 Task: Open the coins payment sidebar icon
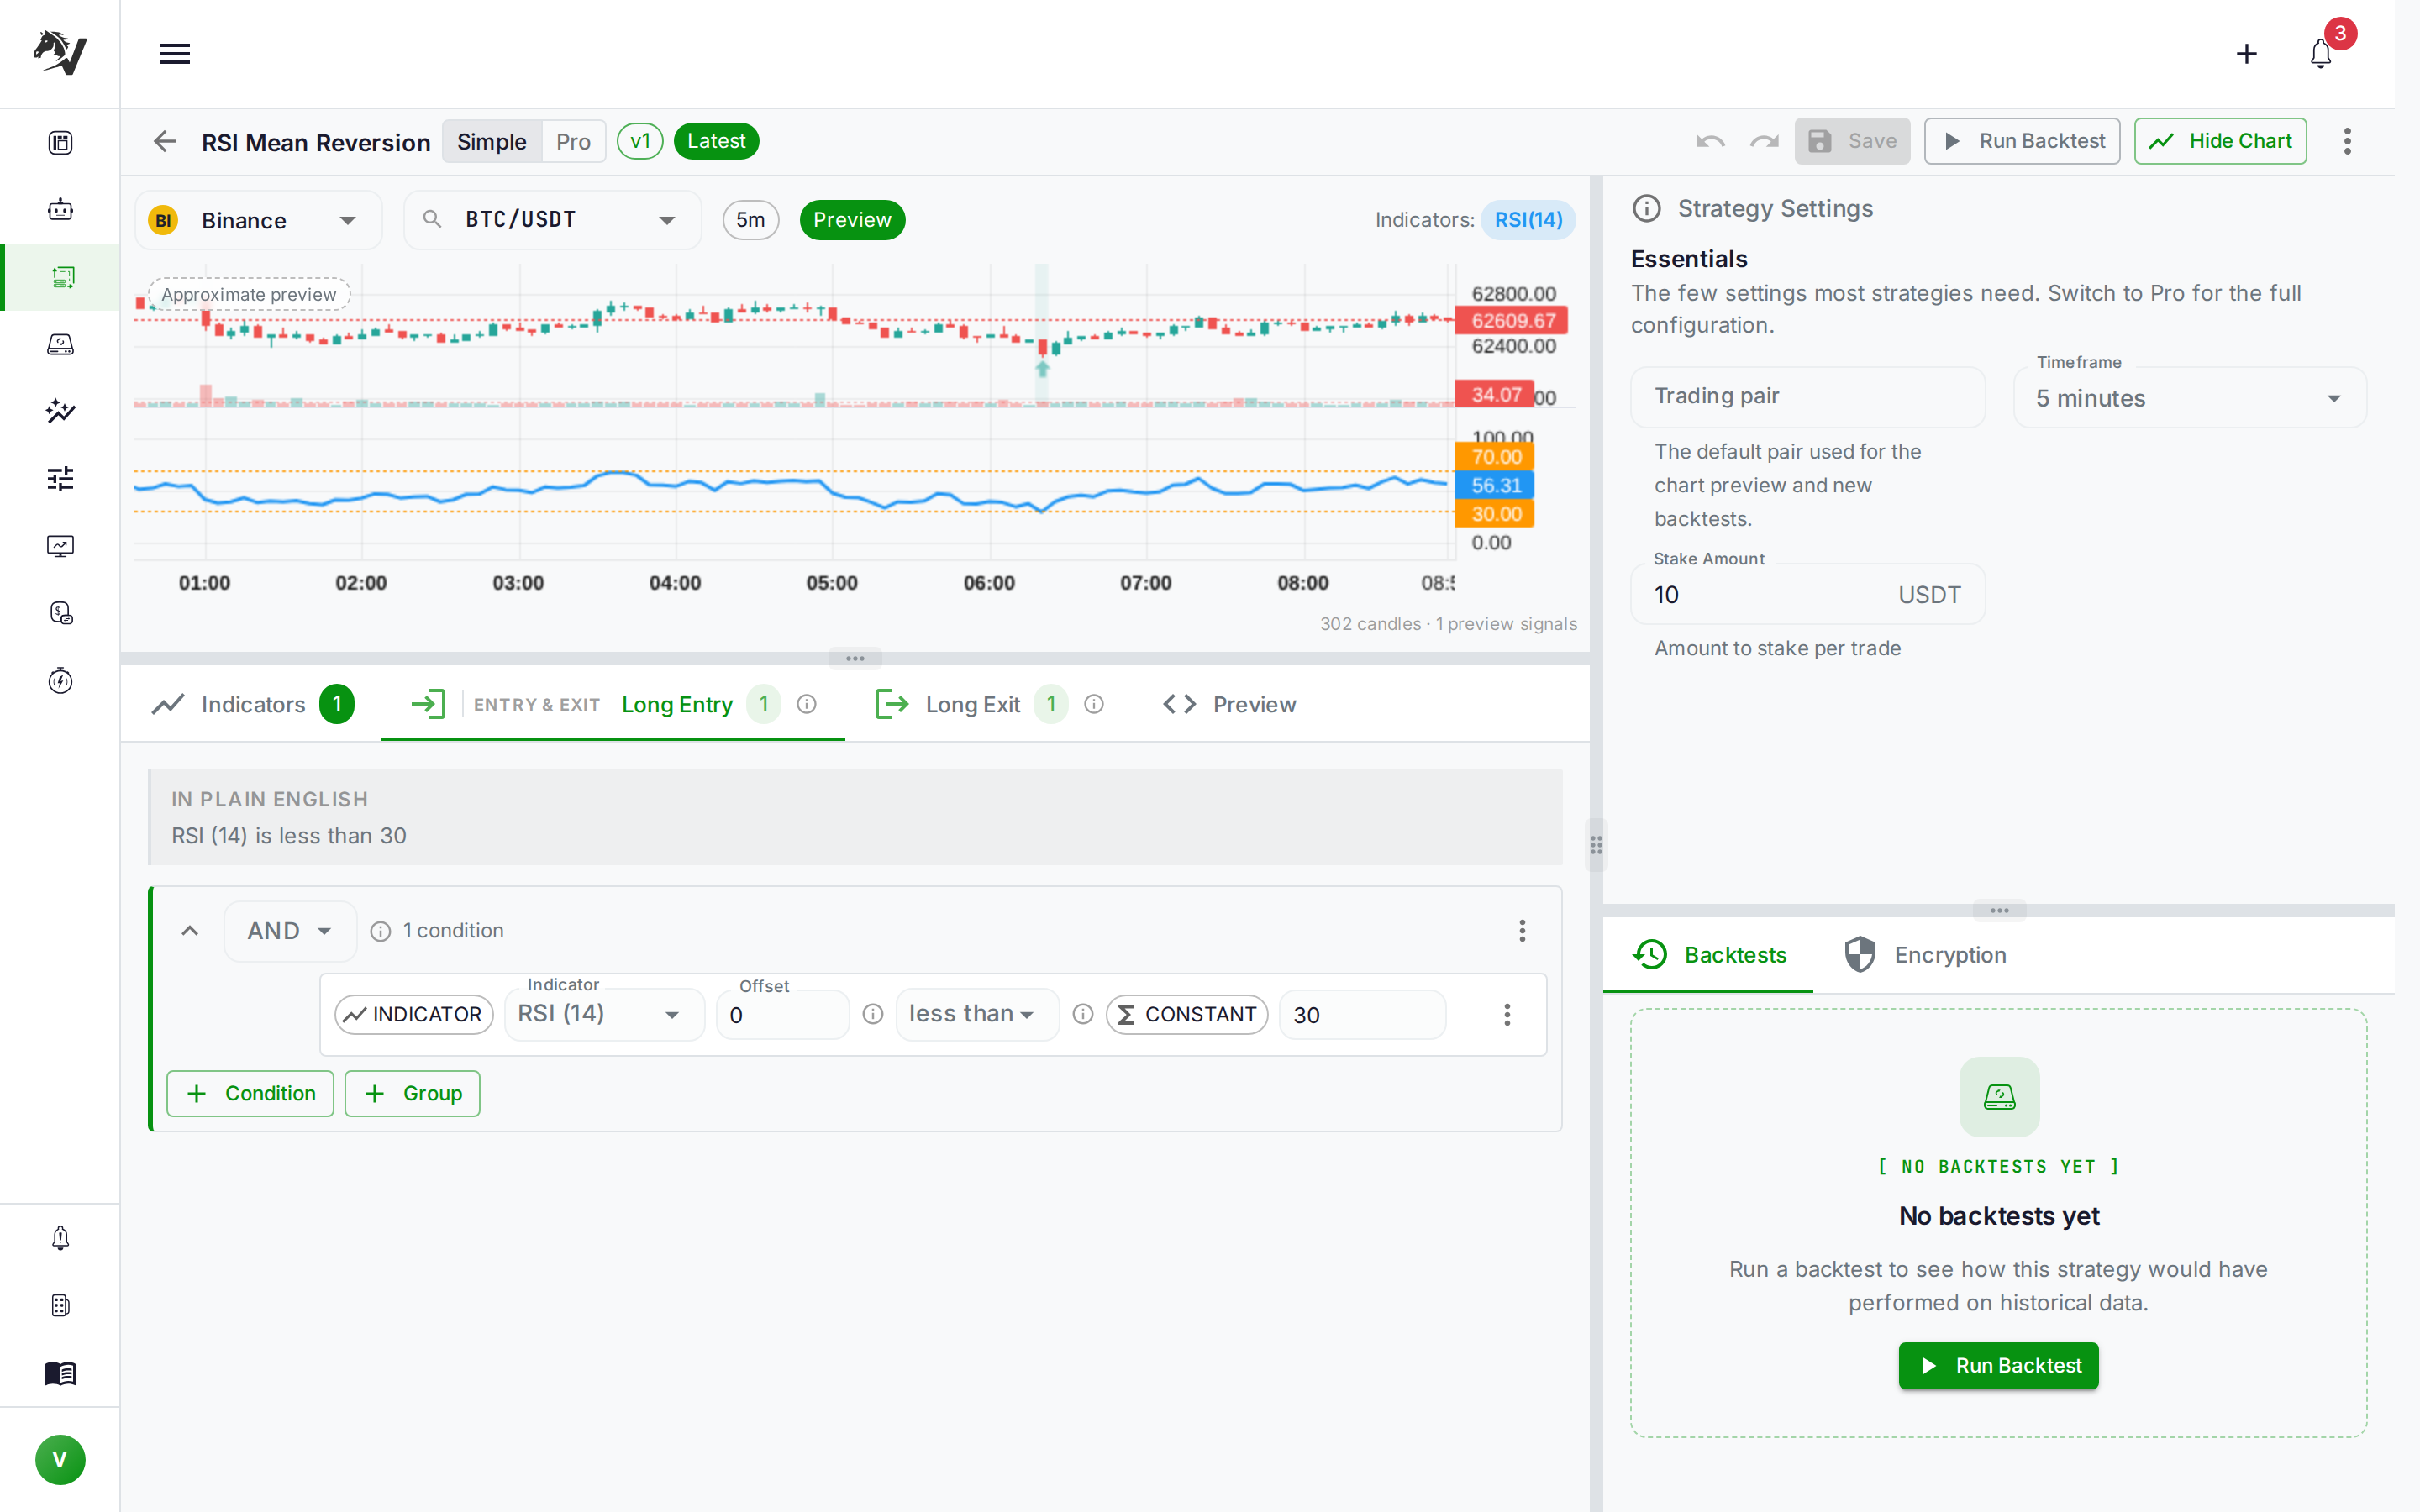click(x=60, y=613)
